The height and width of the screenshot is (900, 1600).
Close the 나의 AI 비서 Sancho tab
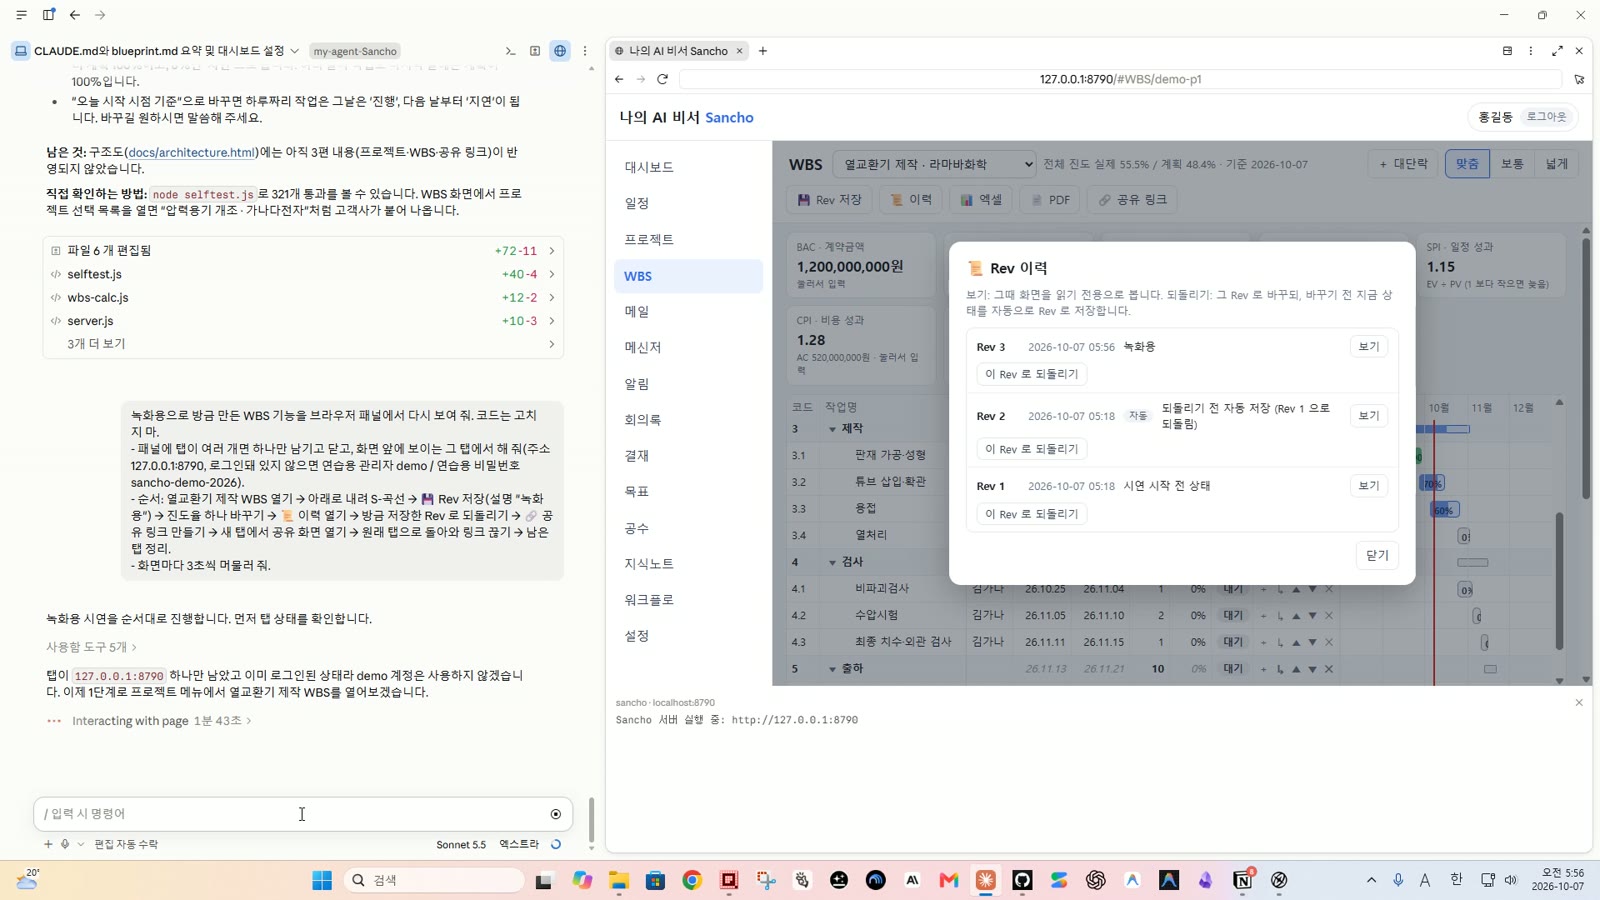click(740, 51)
